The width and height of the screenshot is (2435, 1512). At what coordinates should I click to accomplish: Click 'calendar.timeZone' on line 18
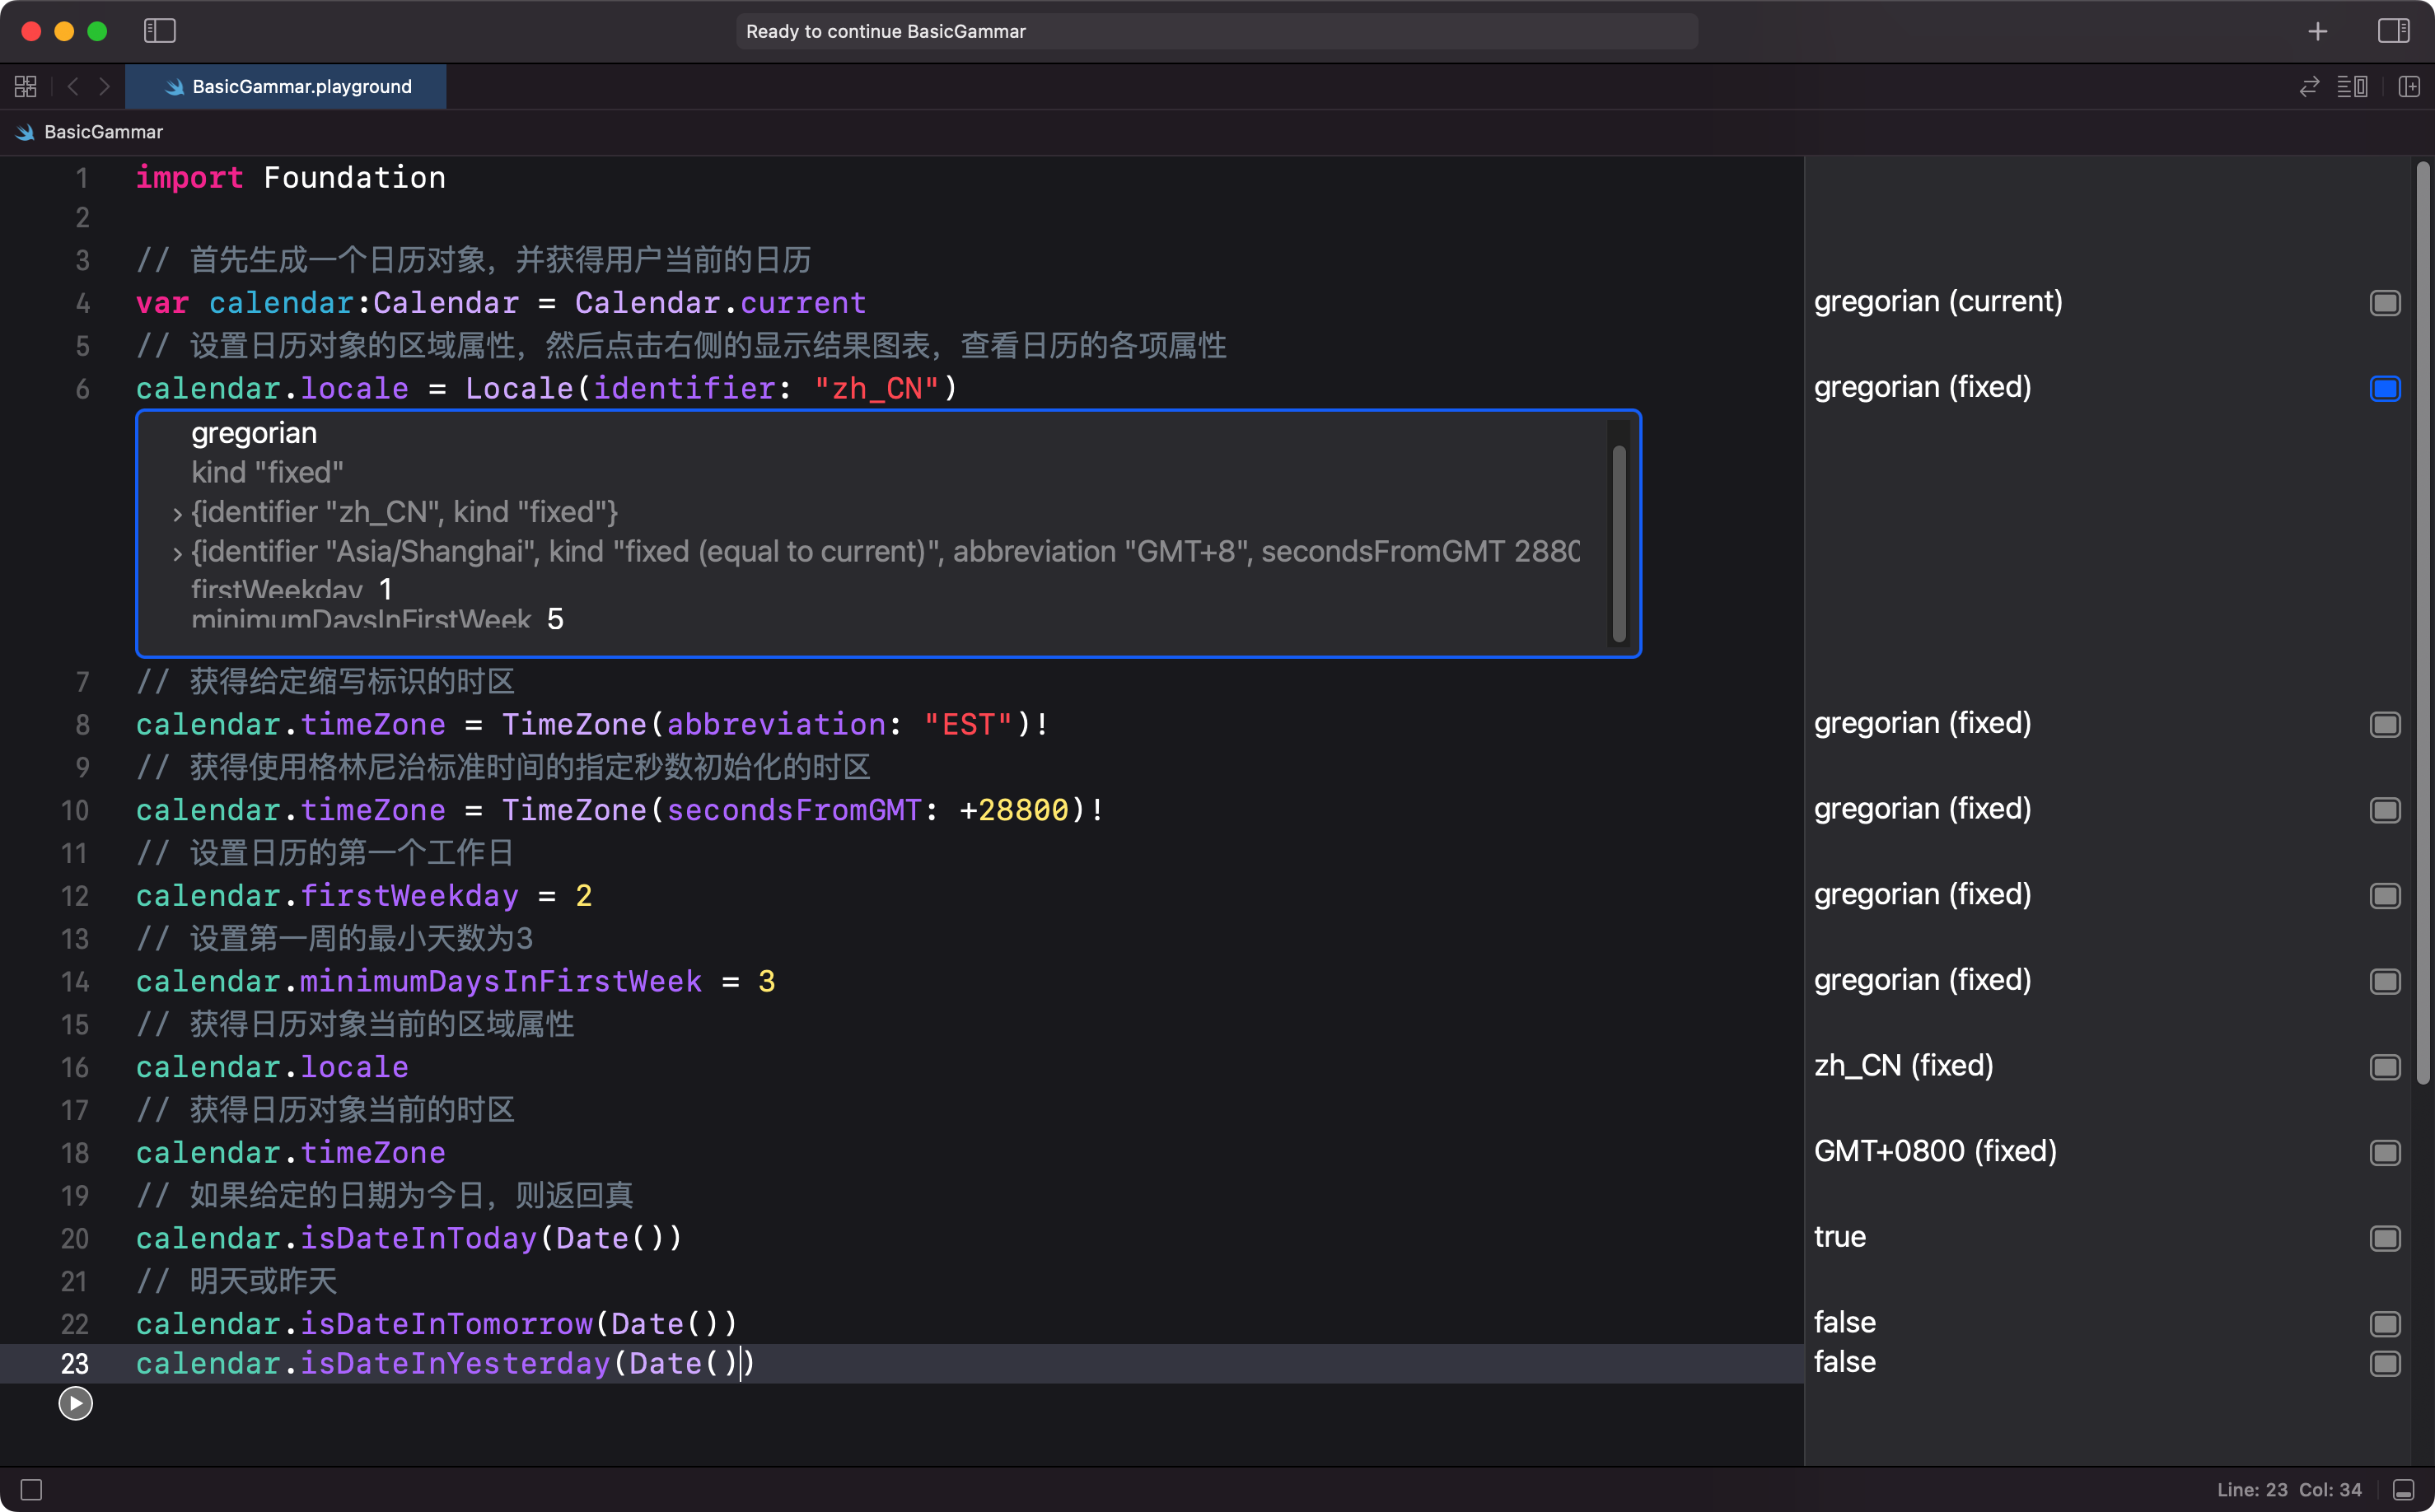pos(290,1153)
